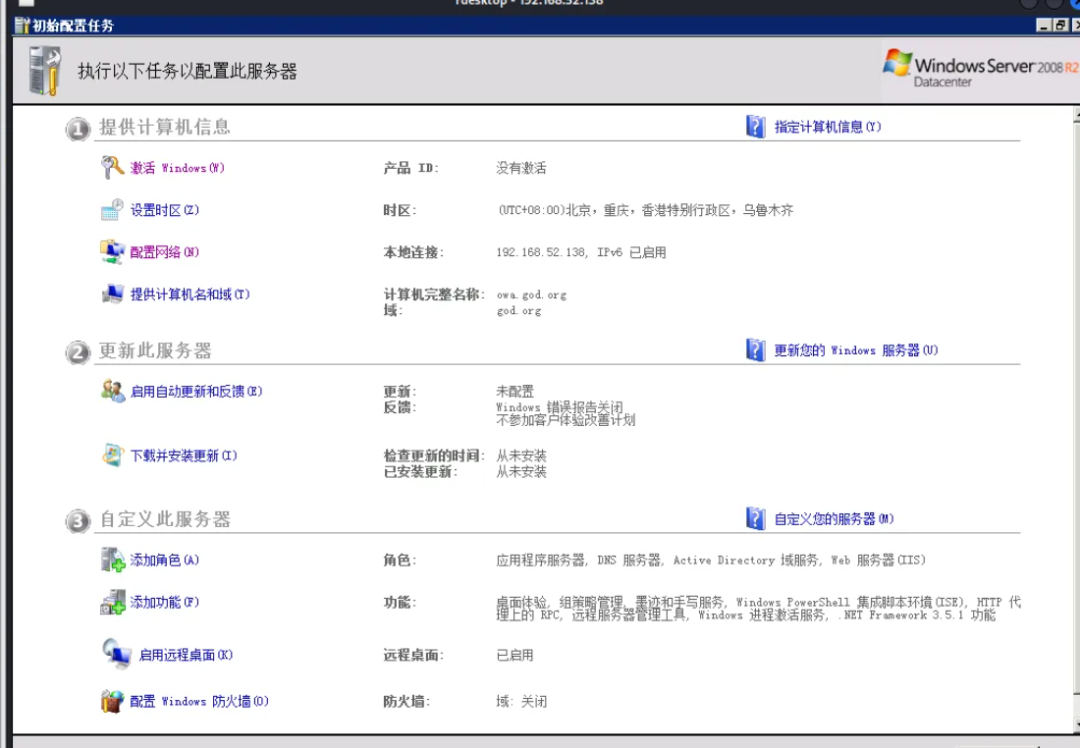Click the 自定义此服务器 section heading
1080x748 pixels.
[x=165, y=519]
